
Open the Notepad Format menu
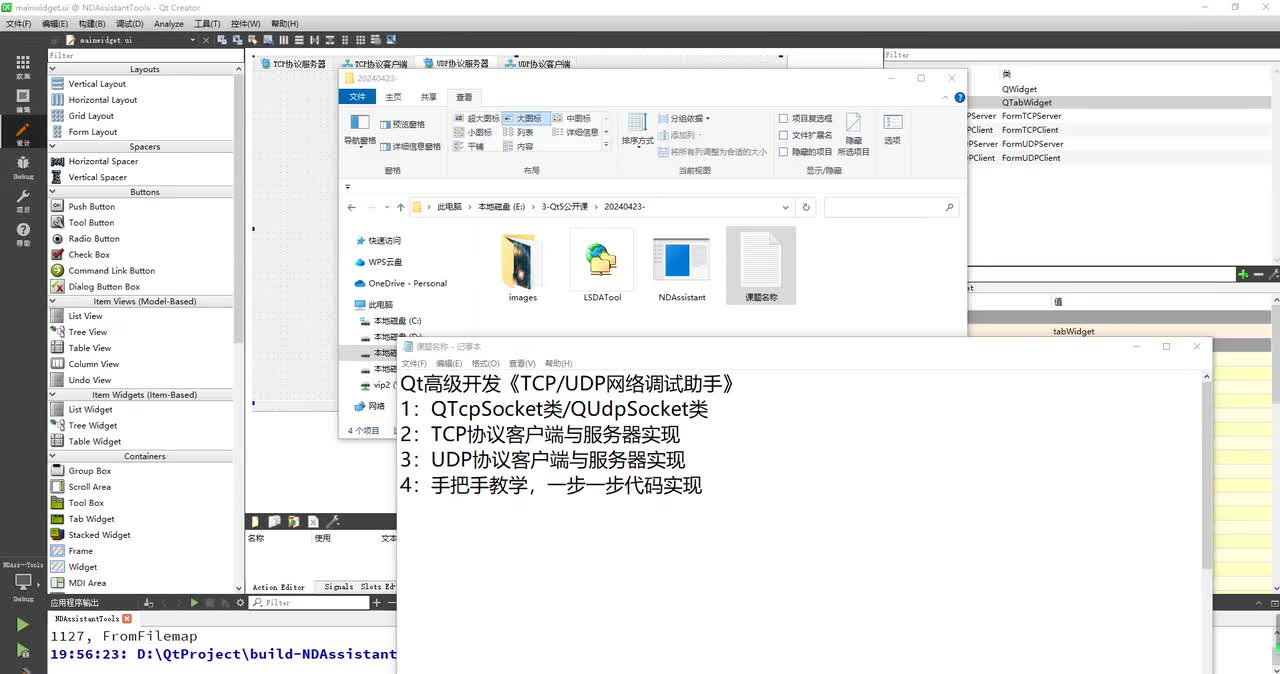(x=485, y=363)
